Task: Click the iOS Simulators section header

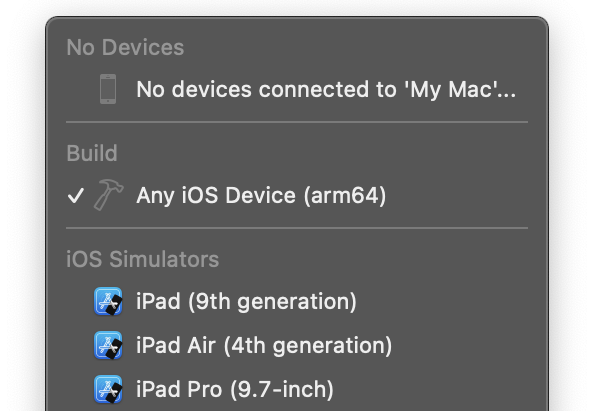Action: click(x=143, y=259)
